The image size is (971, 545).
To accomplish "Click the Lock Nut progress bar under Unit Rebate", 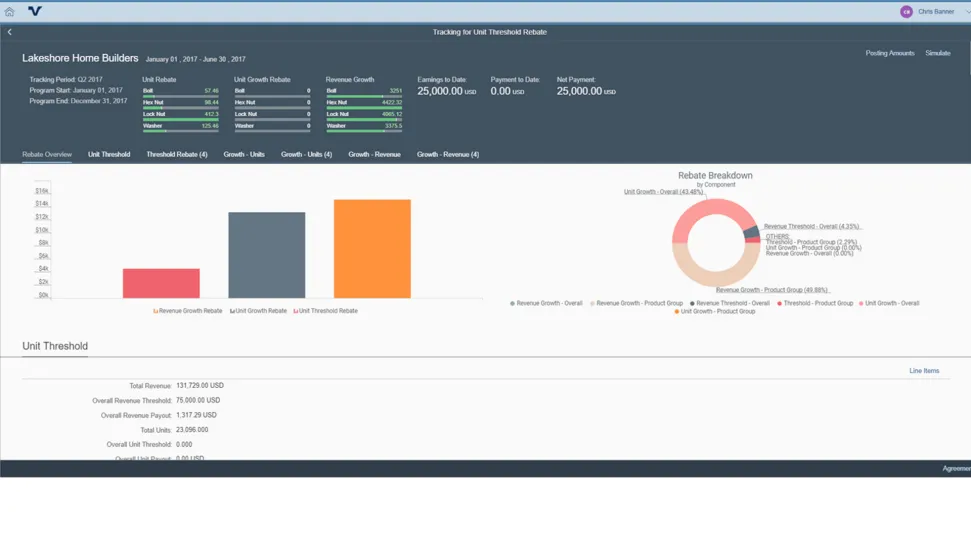I will coord(181,119).
